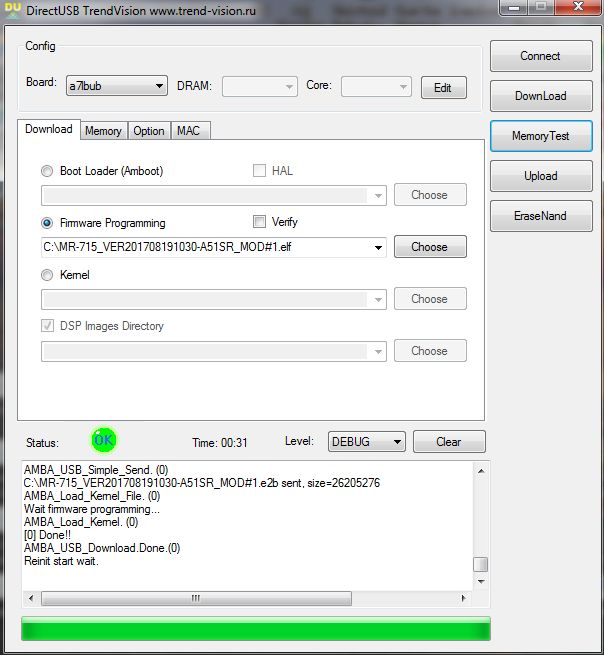Click the DirectUSB app icon in title bar
This screenshot has width=604, height=655.
pos(11,7)
